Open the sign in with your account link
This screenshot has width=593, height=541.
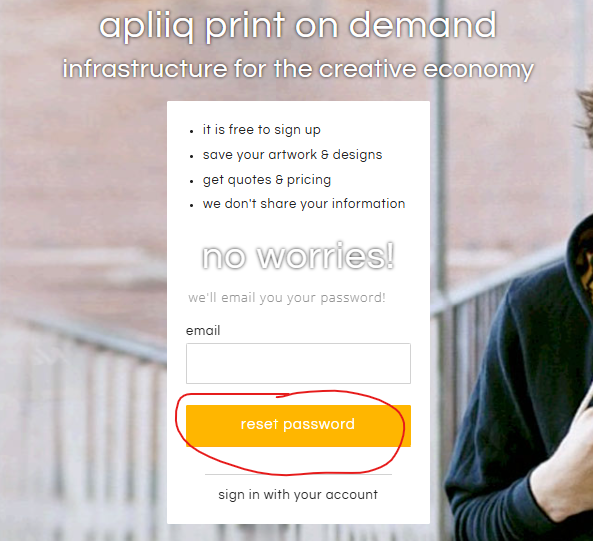pyautogui.click(x=298, y=494)
